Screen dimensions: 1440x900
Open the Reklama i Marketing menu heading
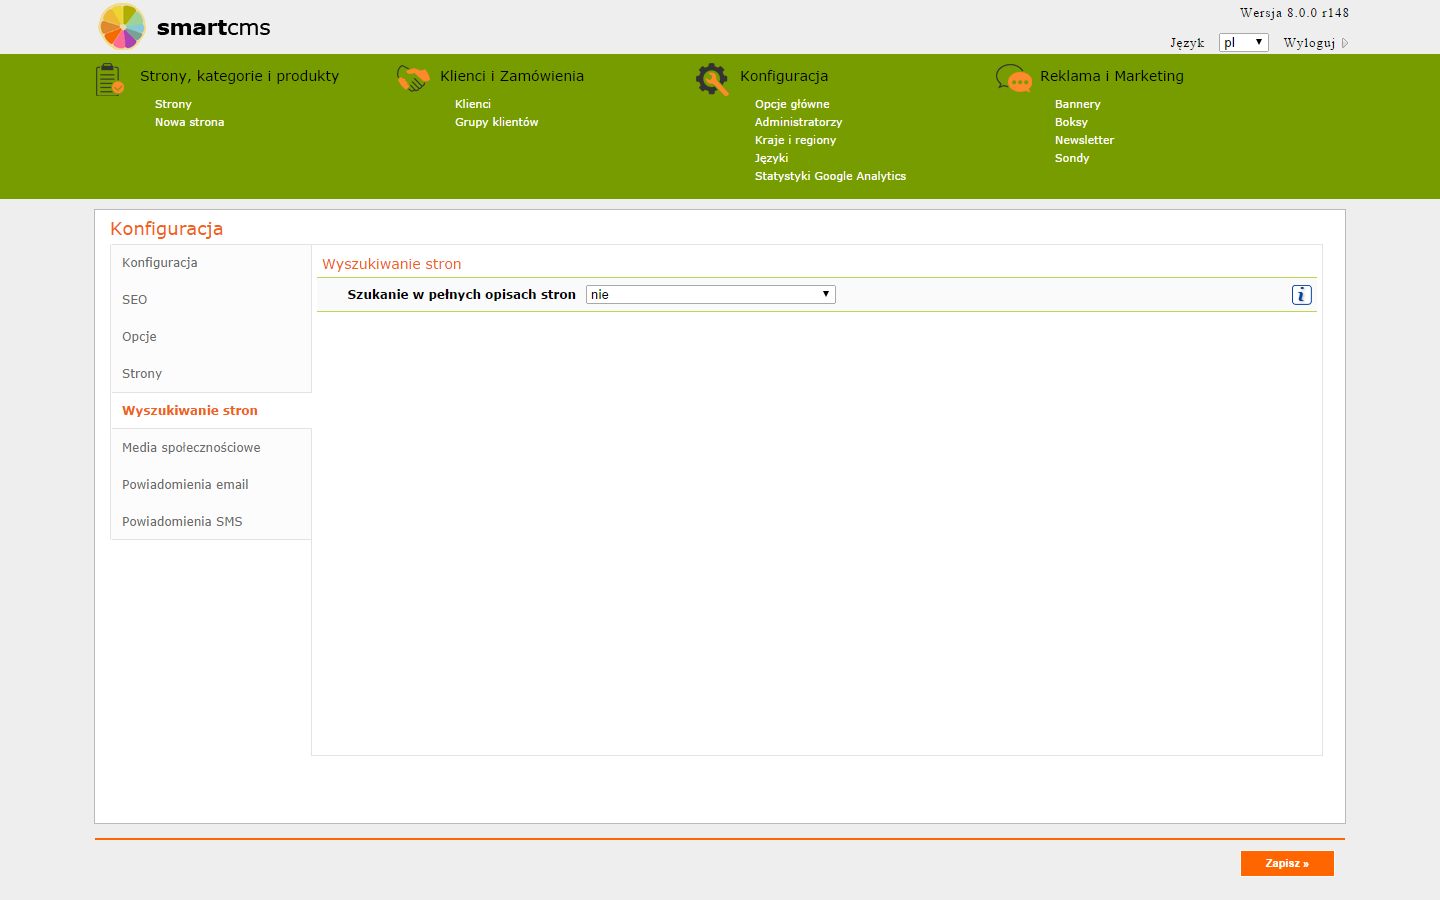coord(1111,76)
